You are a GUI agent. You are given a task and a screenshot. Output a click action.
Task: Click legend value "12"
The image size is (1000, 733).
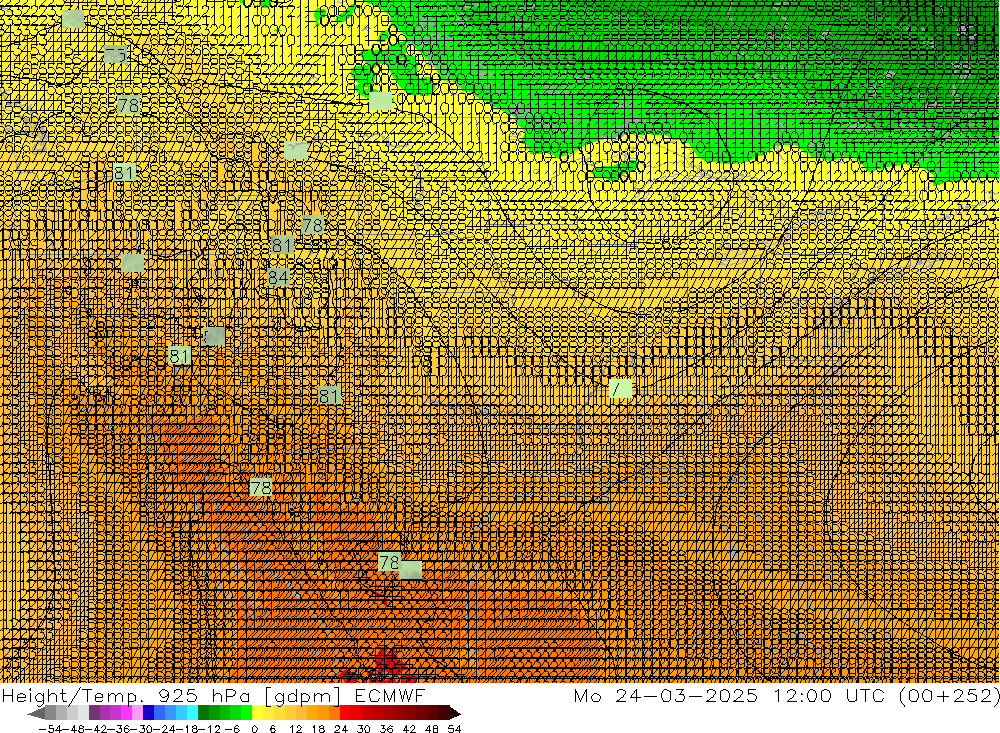(295, 729)
